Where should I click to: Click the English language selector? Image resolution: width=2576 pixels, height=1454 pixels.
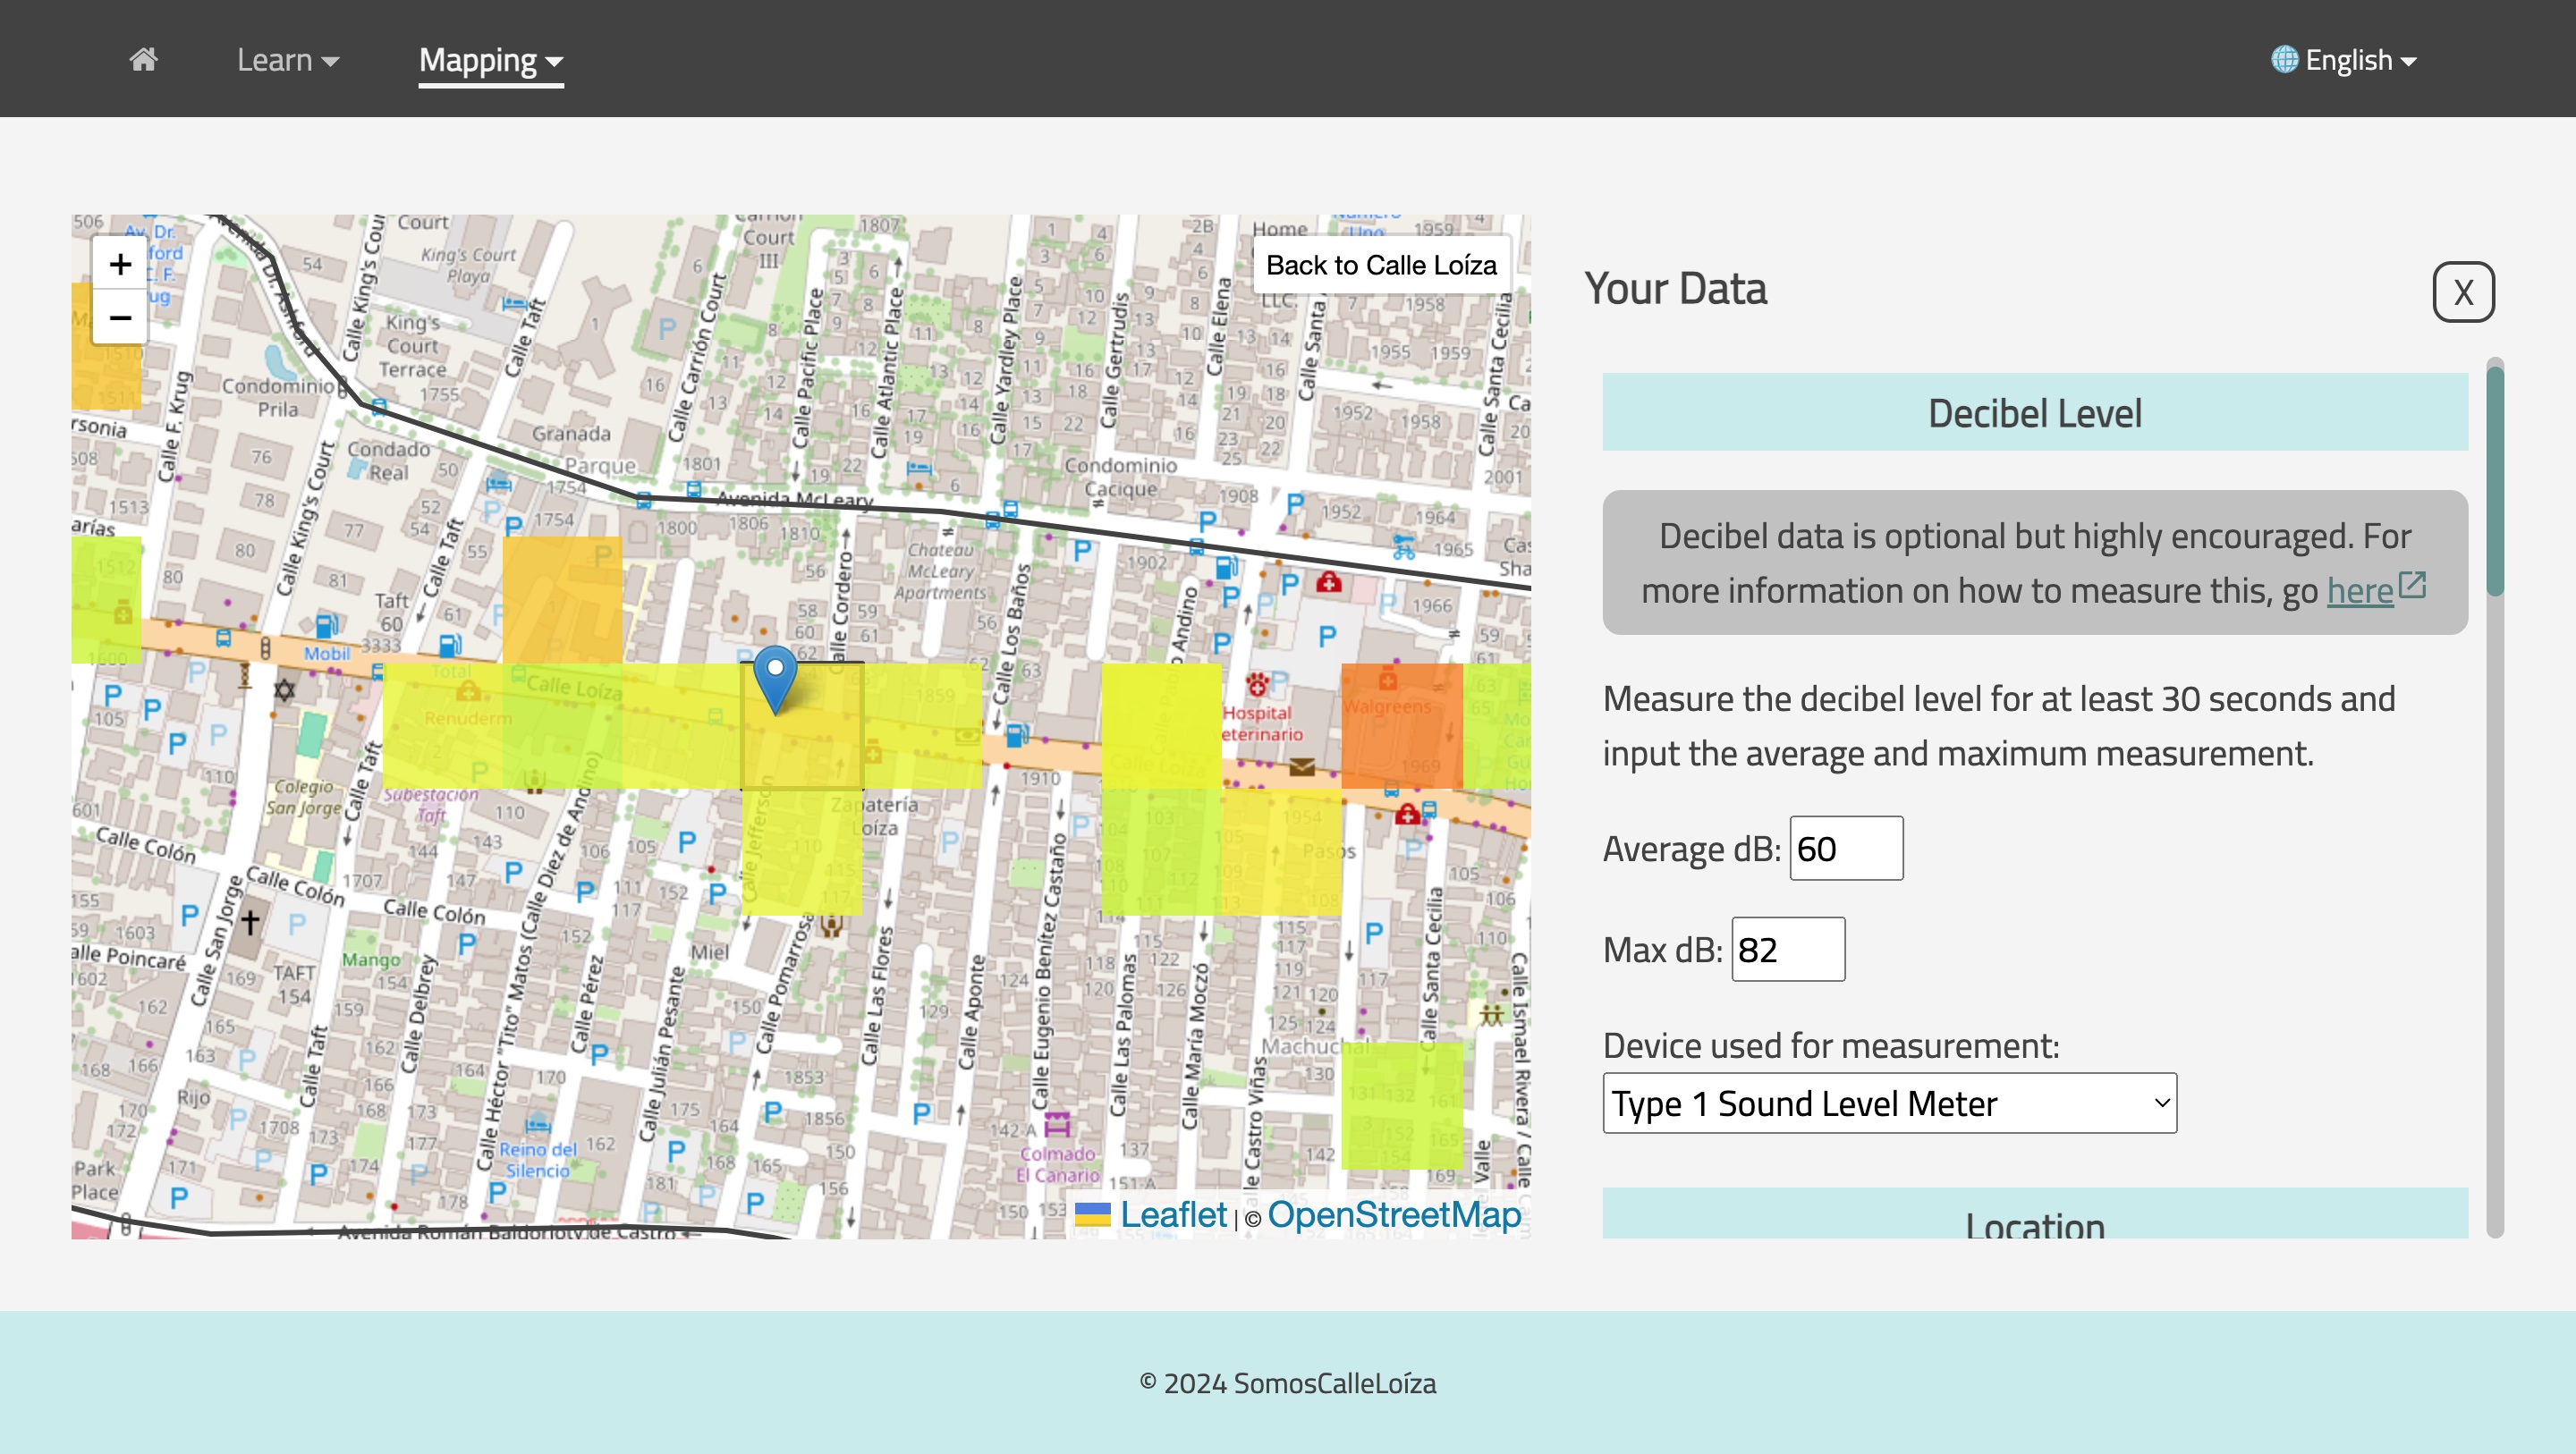coord(2344,60)
